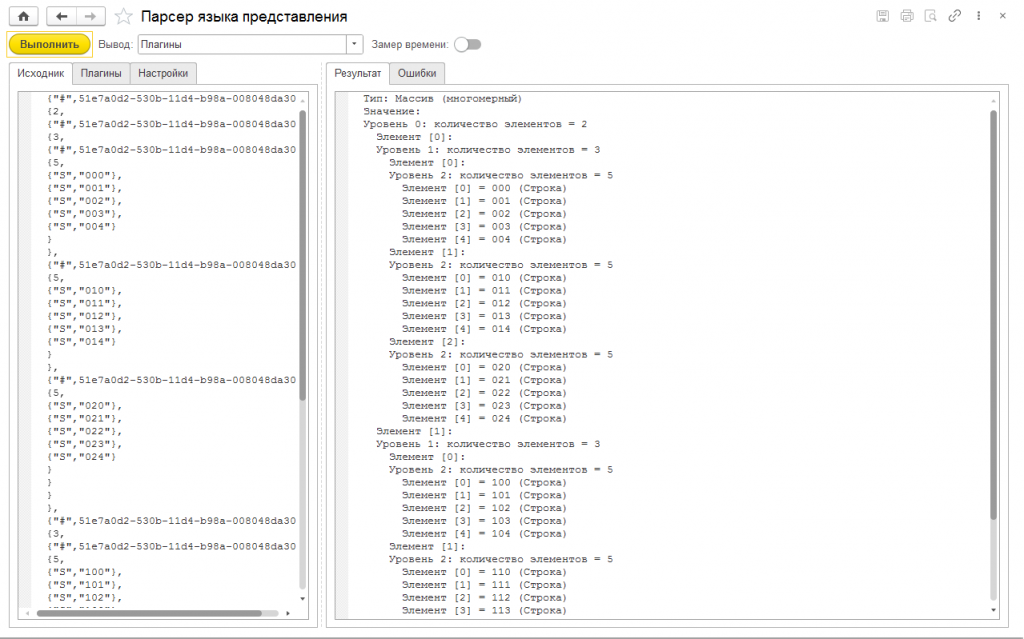Image resolution: width=1024 pixels, height=639 pixels.
Task: Click source line {"S","014"}
Action: pyautogui.click(x=82, y=342)
